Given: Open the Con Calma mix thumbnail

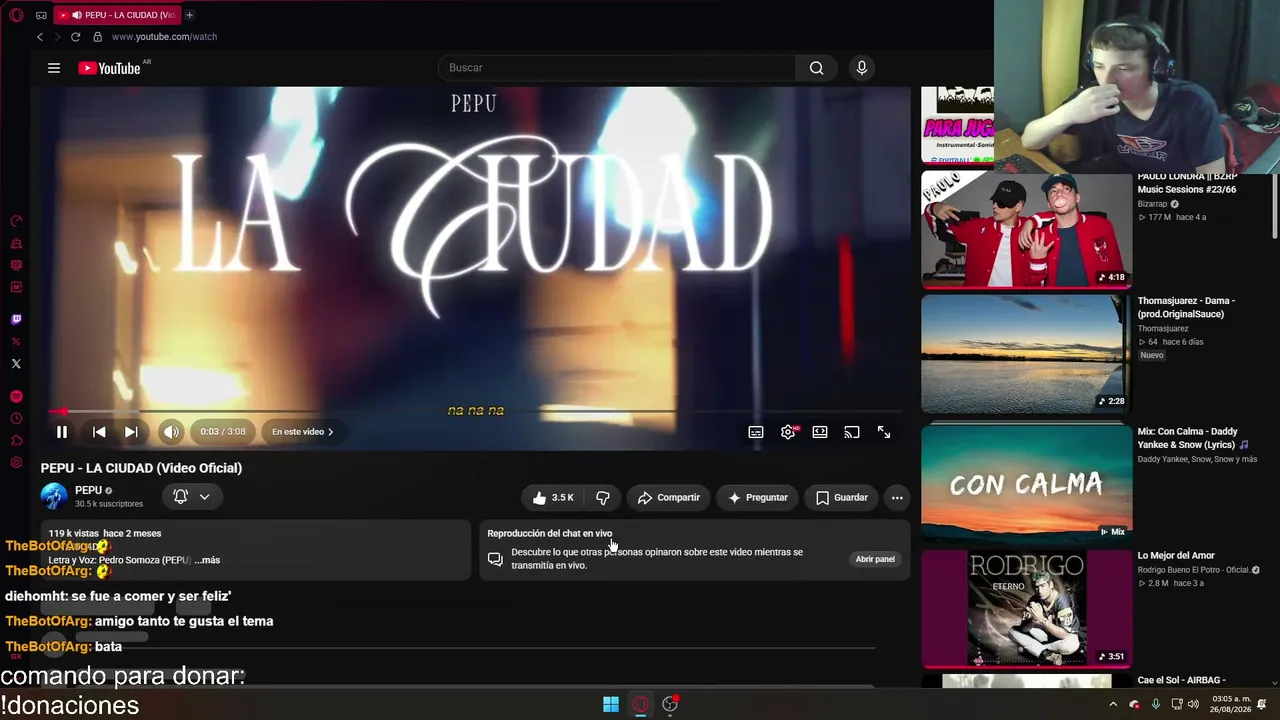Looking at the screenshot, I should 1026,482.
